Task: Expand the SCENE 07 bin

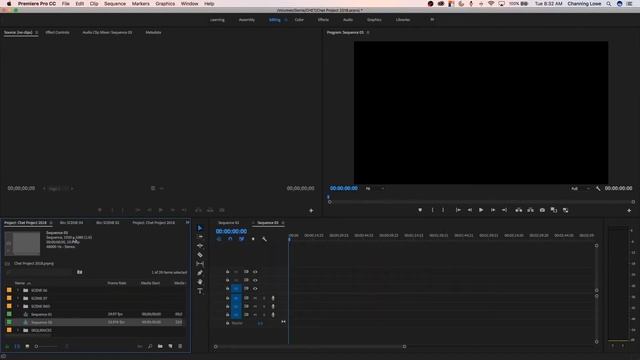Action: [x=18, y=298]
